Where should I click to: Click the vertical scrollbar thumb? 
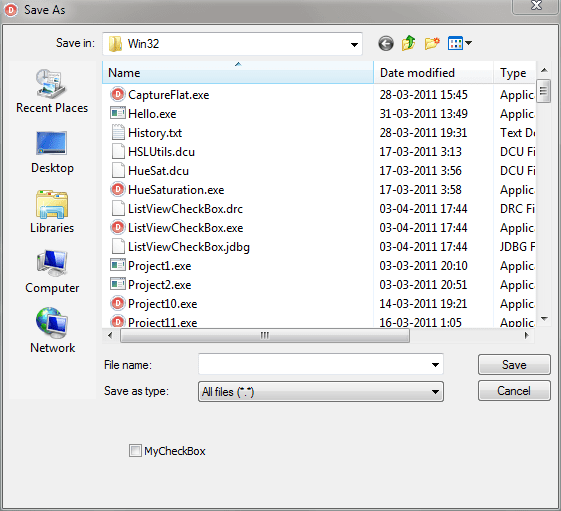(544, 91)
